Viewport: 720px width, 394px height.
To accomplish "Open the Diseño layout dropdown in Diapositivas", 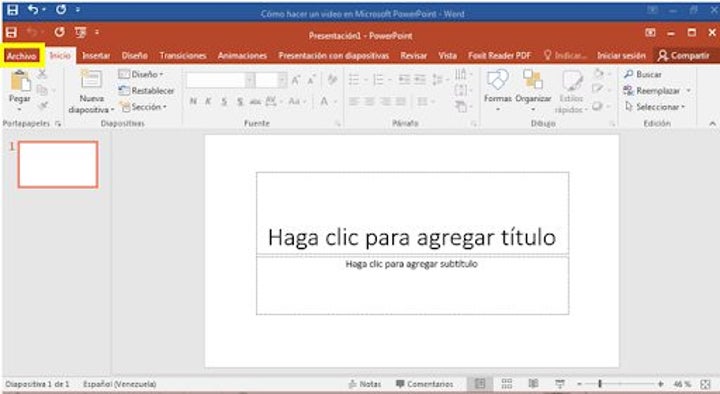I will 141,74.
